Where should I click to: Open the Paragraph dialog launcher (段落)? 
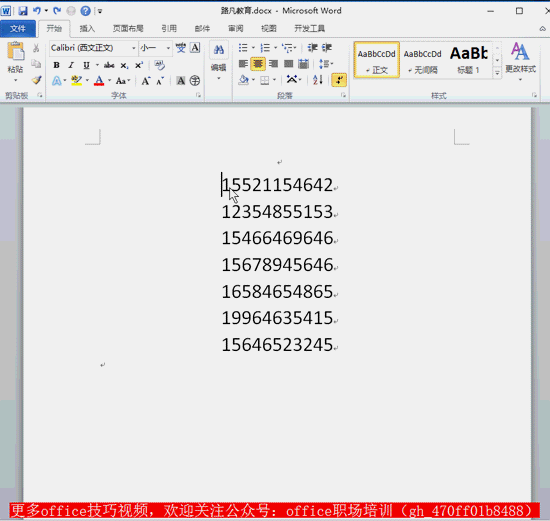click(x=343, y=95)
